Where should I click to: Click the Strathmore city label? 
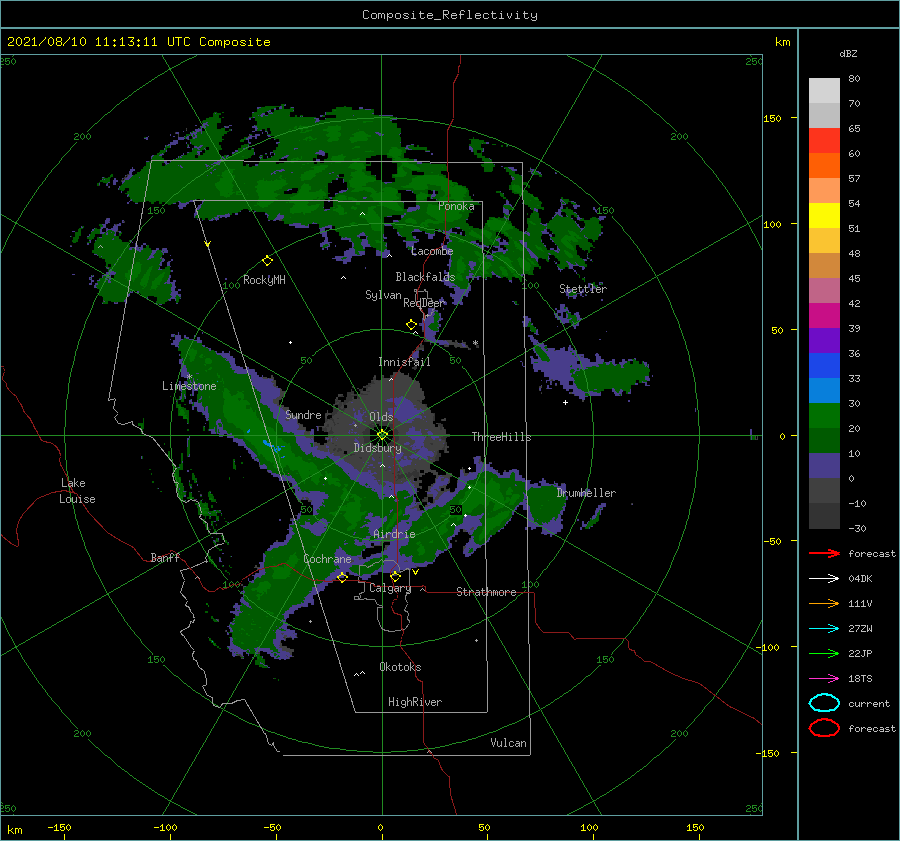tap(486, 592)
